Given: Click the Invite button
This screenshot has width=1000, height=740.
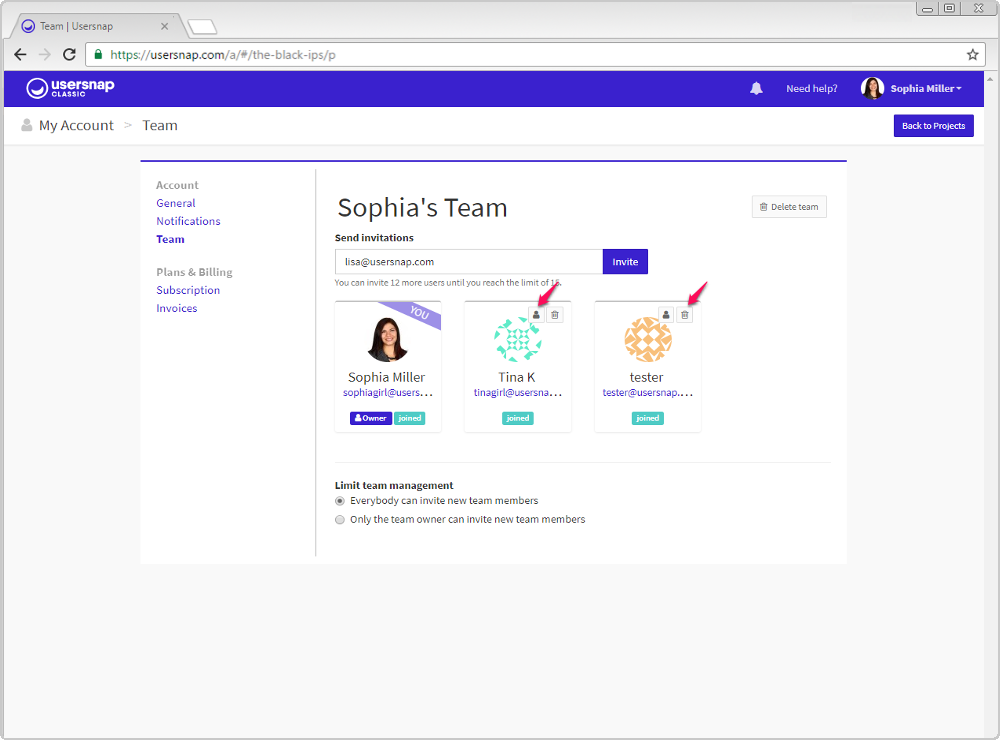Looking at the screenshot, I should tap(625, 262).
